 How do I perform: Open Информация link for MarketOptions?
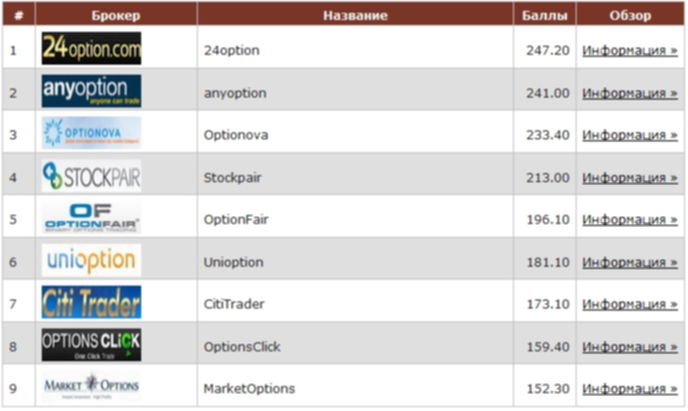(x=630, y=389)
